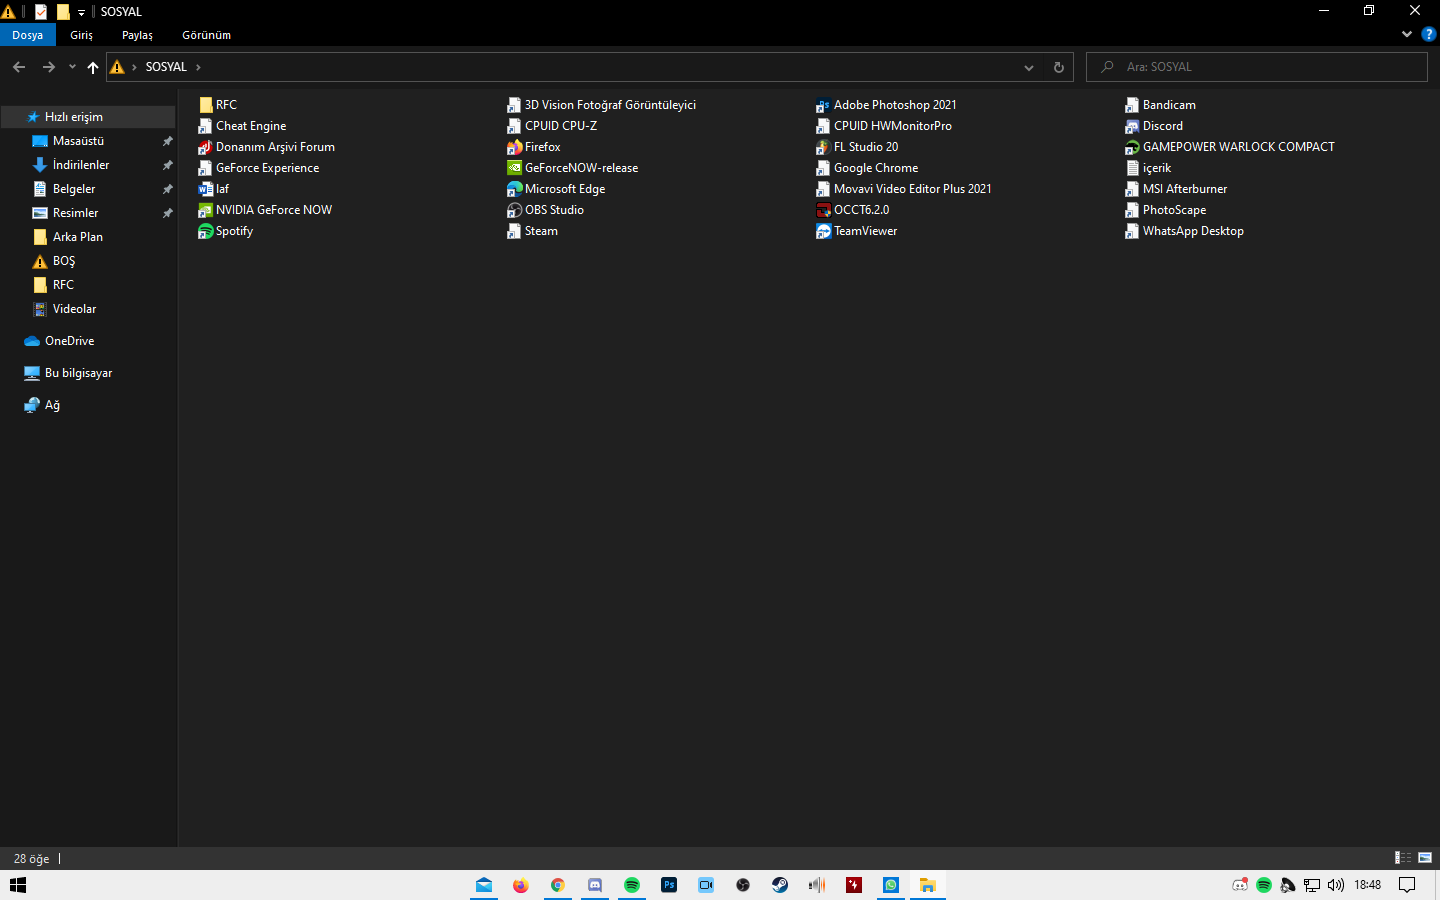Select the Firefox shortcut in file list
The image size is (1440, 900).
pos(534,147)
